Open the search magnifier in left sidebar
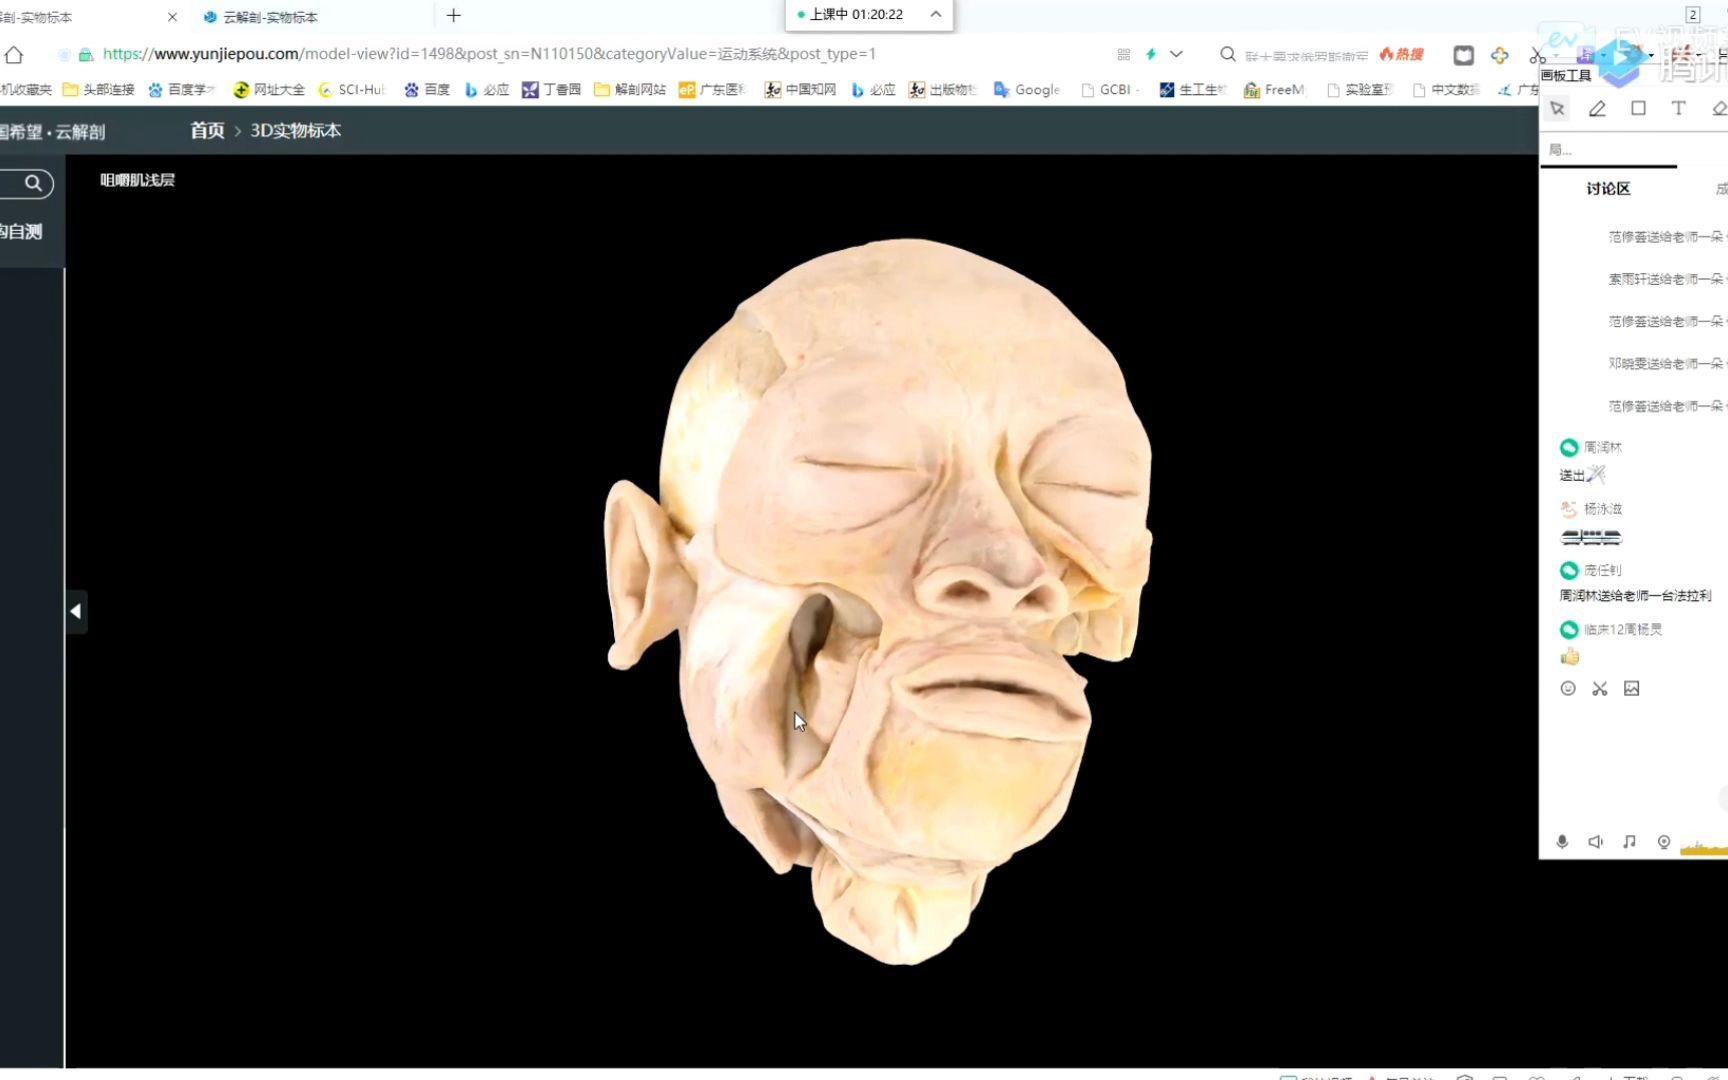Viewport: 1728px width, 1080px height. (x=33, y=183)
